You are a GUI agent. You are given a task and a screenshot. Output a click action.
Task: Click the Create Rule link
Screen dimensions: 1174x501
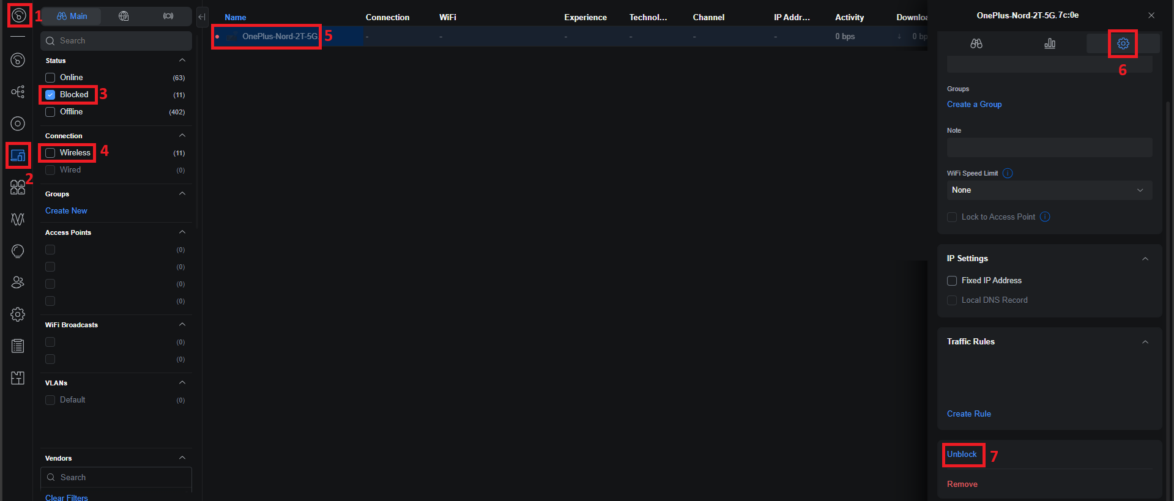968,414
